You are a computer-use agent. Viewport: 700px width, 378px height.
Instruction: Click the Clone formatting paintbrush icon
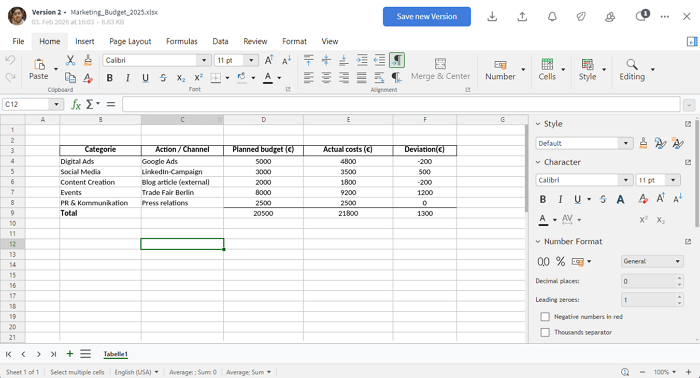pyautogui.click(x=88, y=60)
